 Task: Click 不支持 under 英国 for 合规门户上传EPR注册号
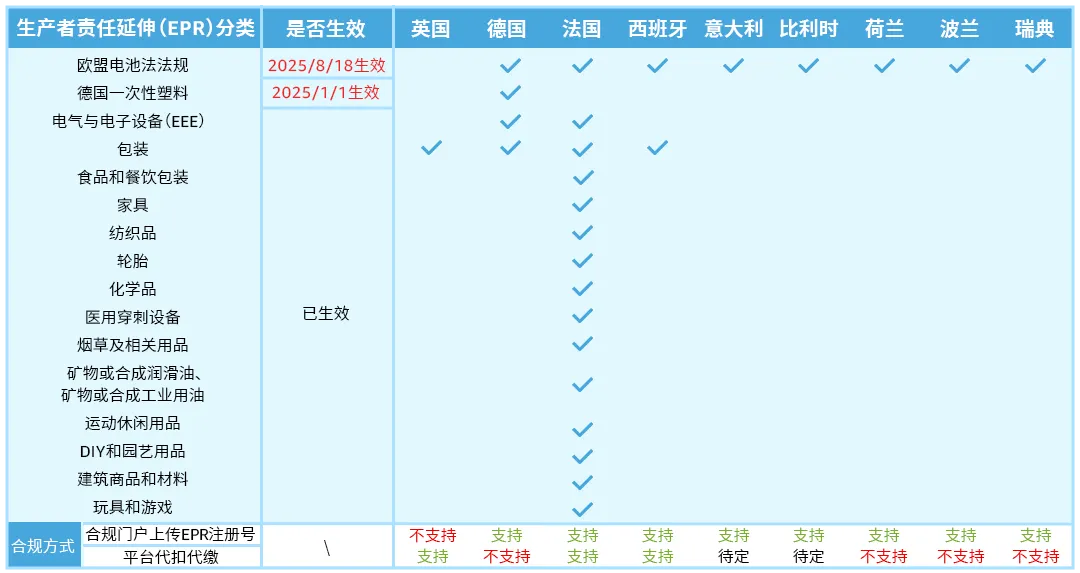coord(432,535)
